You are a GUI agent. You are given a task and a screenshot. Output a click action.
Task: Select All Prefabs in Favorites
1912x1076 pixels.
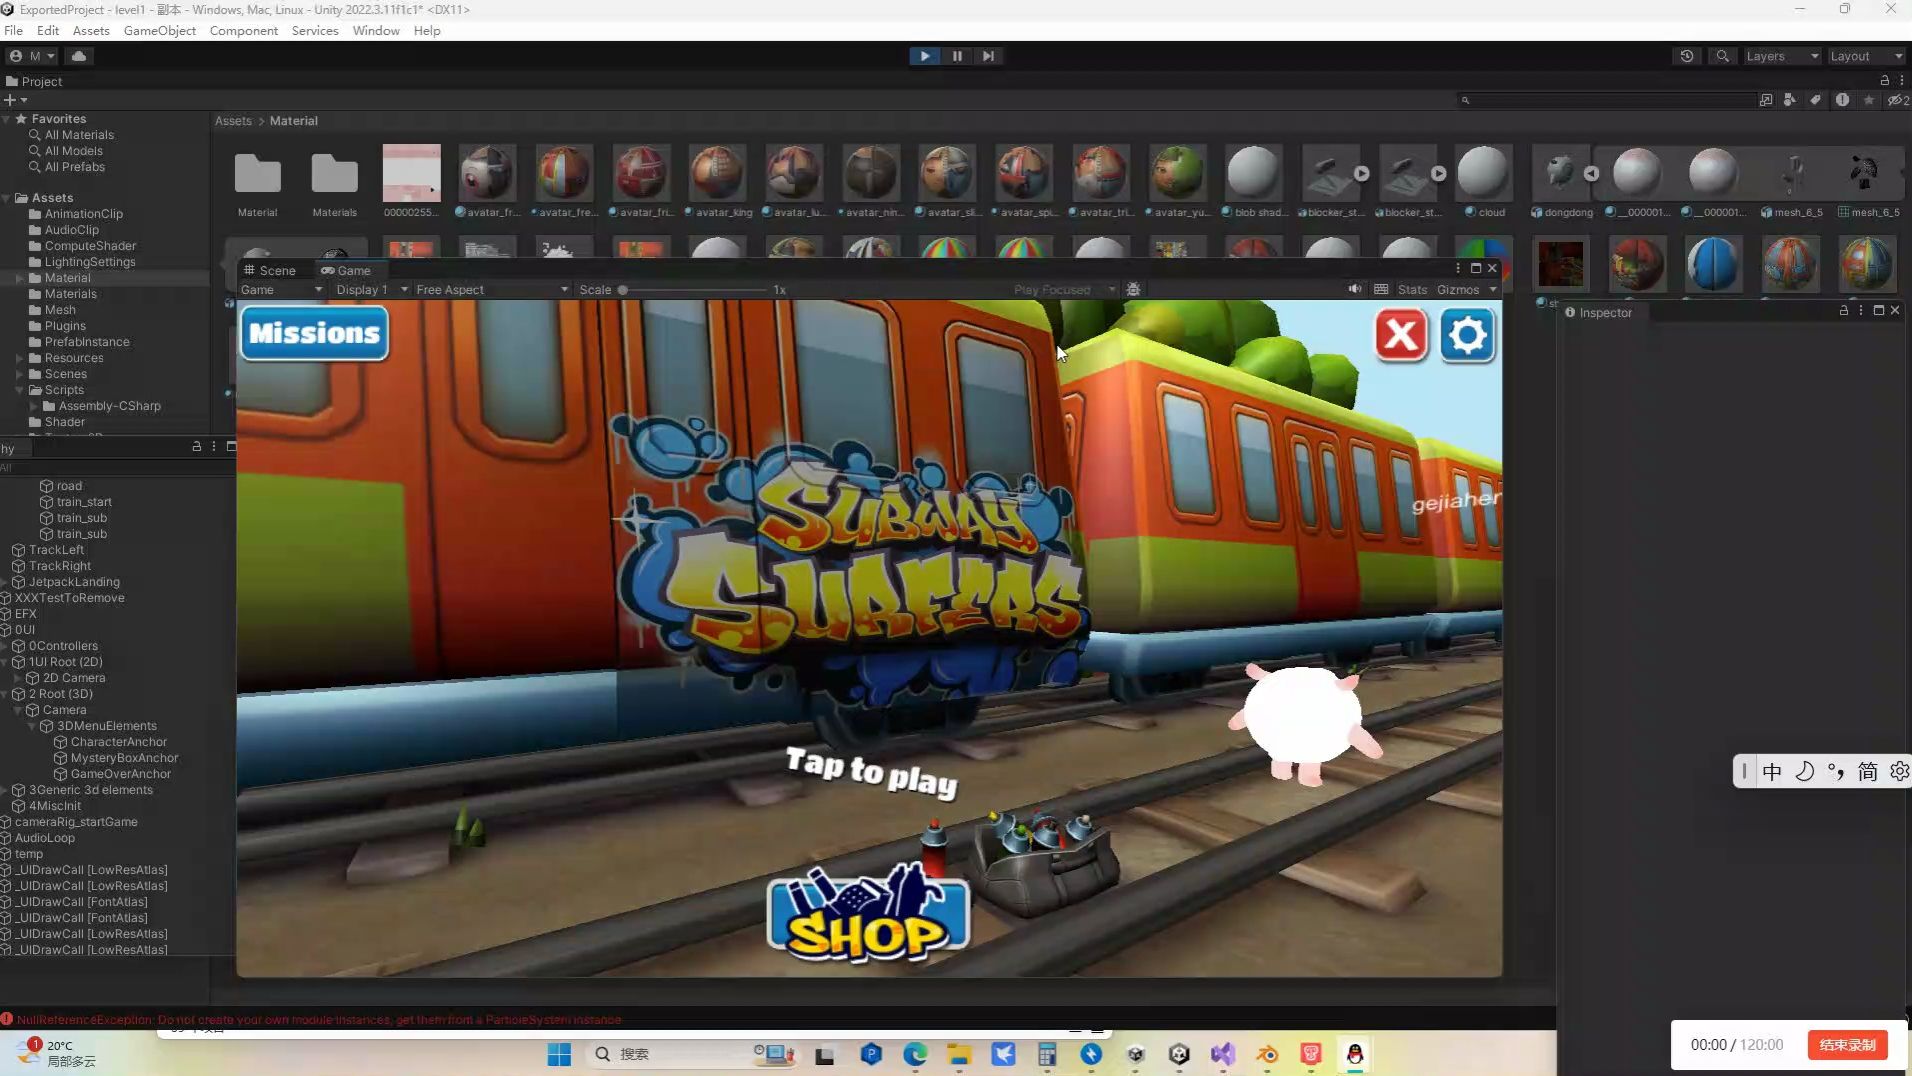click(x=74, y=167)
